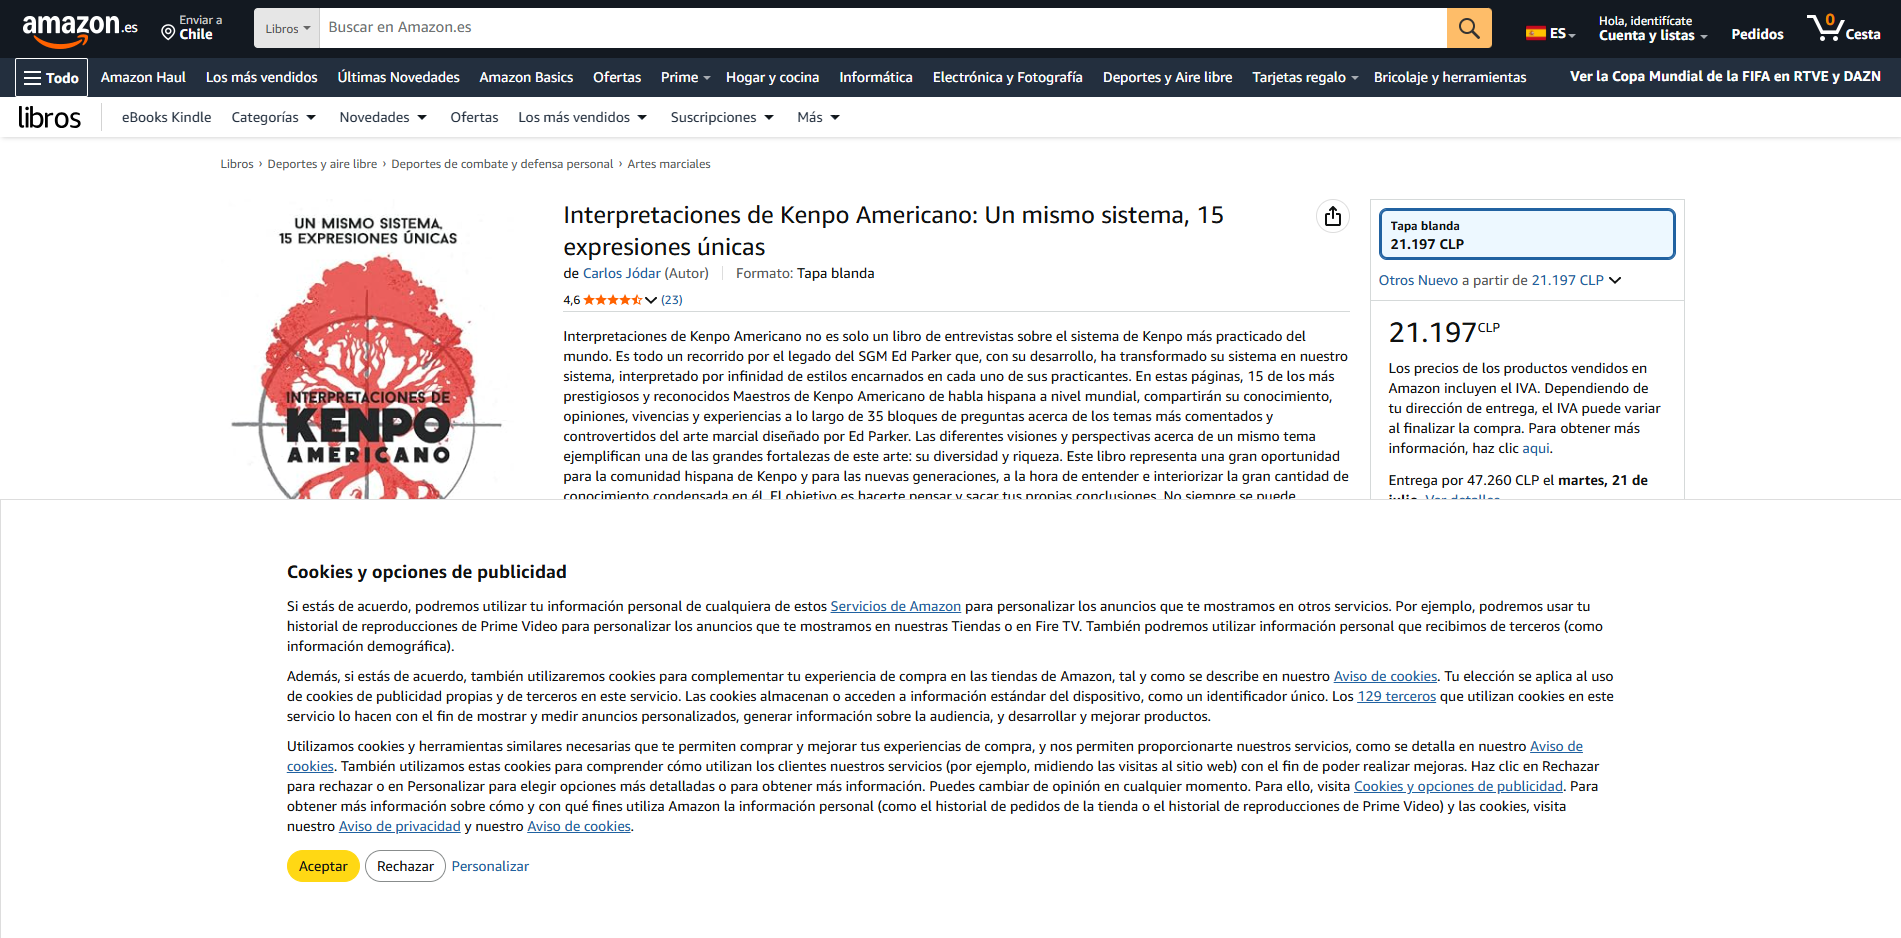This screenshot has height=938, width=1901.
Task: Expand the Más dropdown in books bar
Action: tap(818, 117)
